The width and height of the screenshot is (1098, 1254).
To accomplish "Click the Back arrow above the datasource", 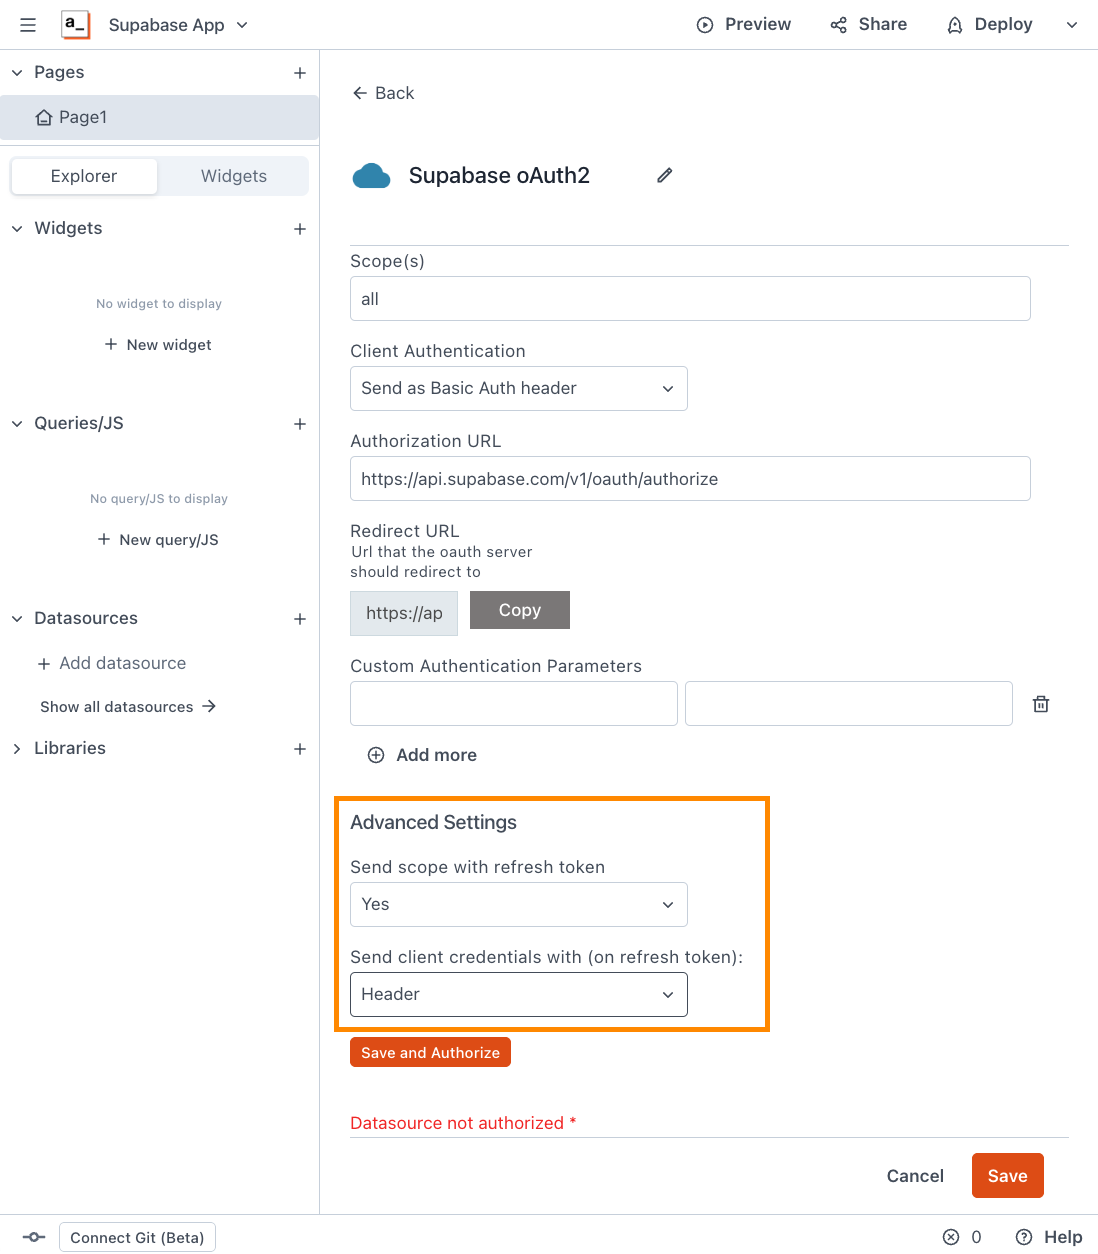I will click(360, 92).
